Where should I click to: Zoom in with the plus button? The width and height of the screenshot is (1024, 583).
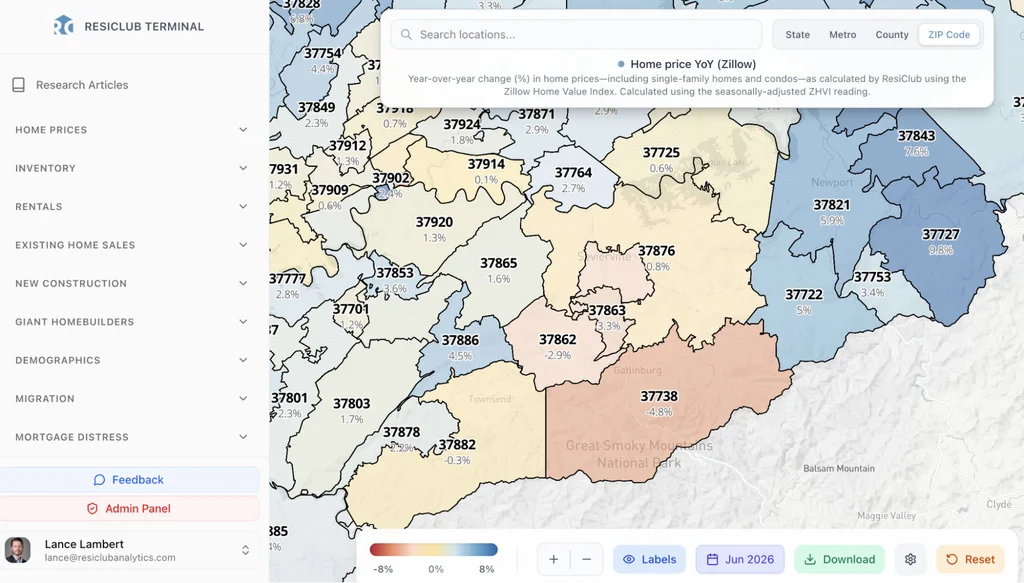[x=554, y=559]
